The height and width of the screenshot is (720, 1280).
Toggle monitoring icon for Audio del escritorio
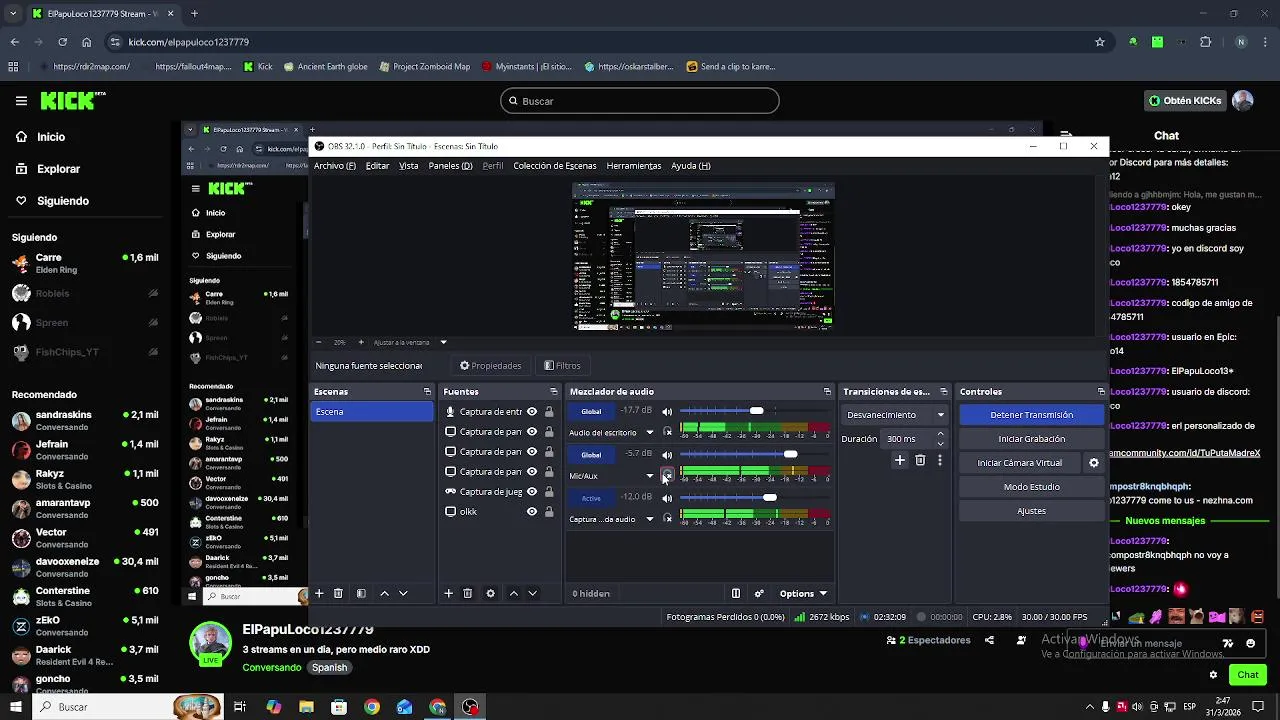pos(668,432)
